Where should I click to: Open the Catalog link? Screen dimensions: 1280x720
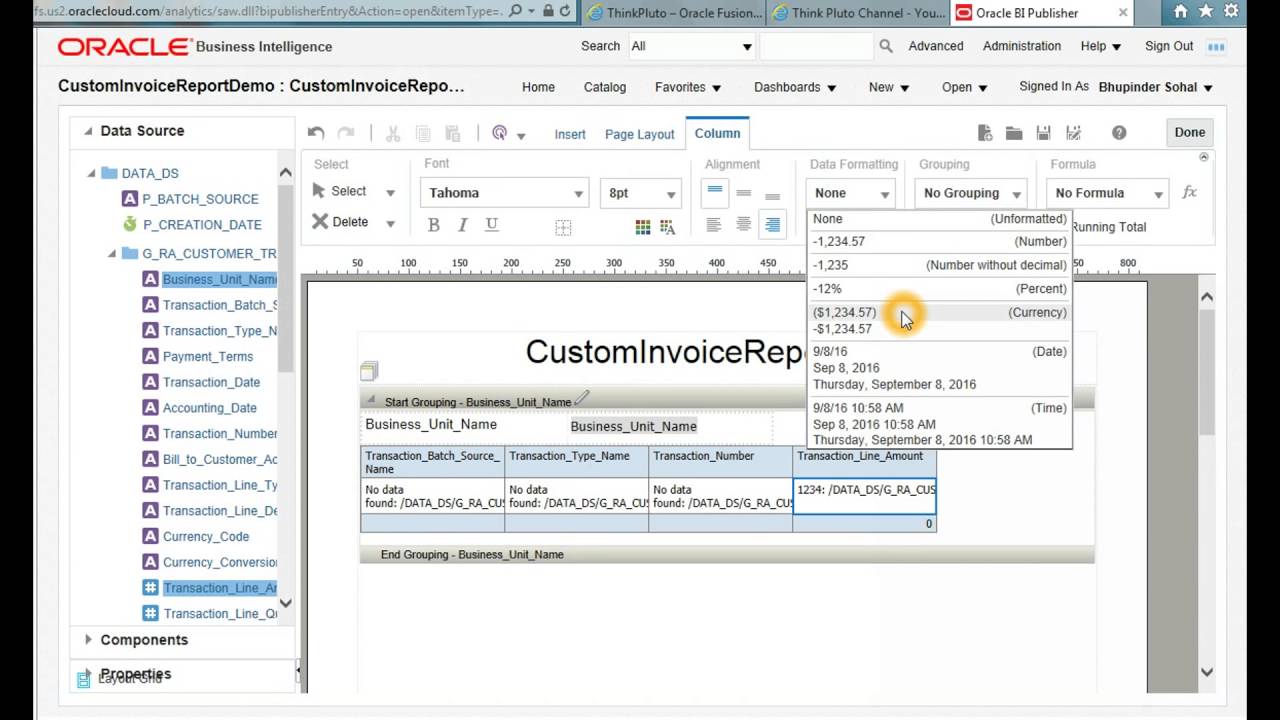coord(605,87)
